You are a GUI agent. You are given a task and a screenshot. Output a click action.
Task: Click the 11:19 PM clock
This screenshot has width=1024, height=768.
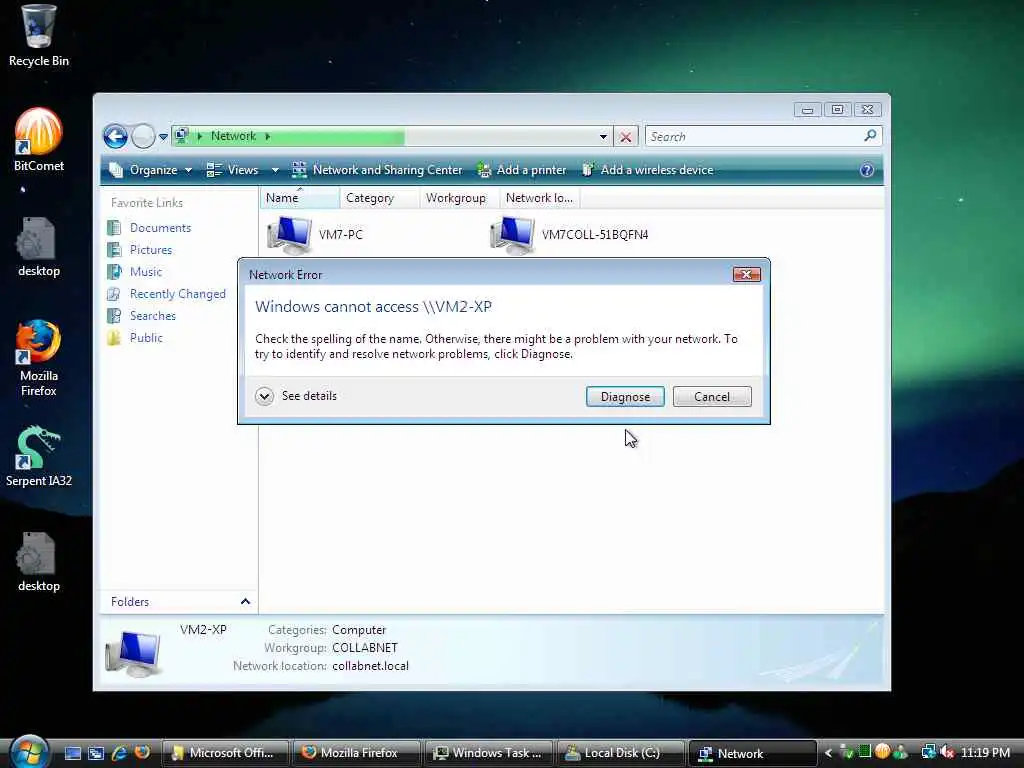pyautogui.click(x=985, y=753)
